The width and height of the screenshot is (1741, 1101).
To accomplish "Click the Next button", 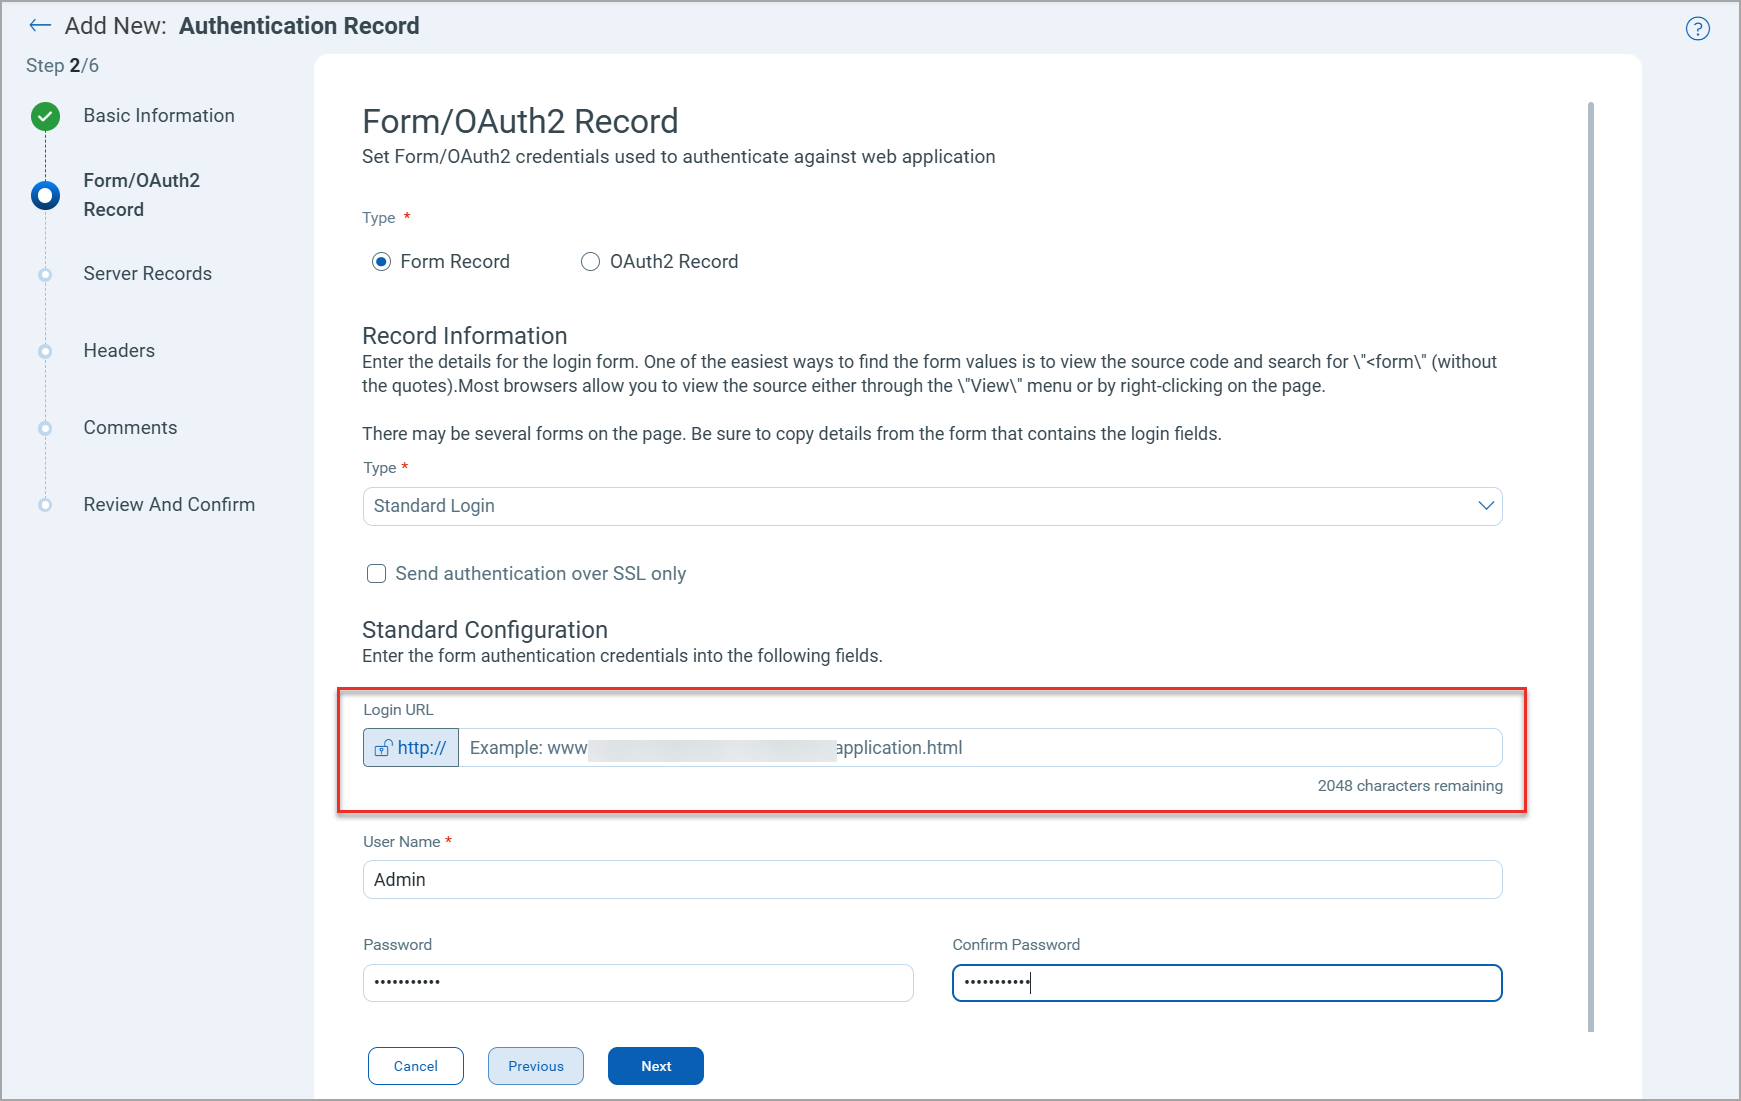I will (655, 1066).
